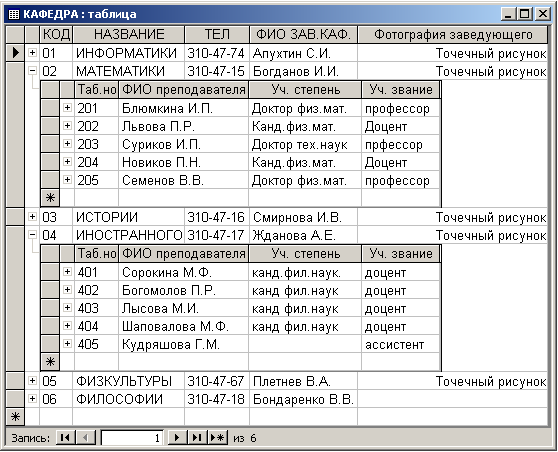The height and width of the screenshot is (452, 558).
Task: Expand the Суриков И.П. teacher row
Action: pos(67,143)
